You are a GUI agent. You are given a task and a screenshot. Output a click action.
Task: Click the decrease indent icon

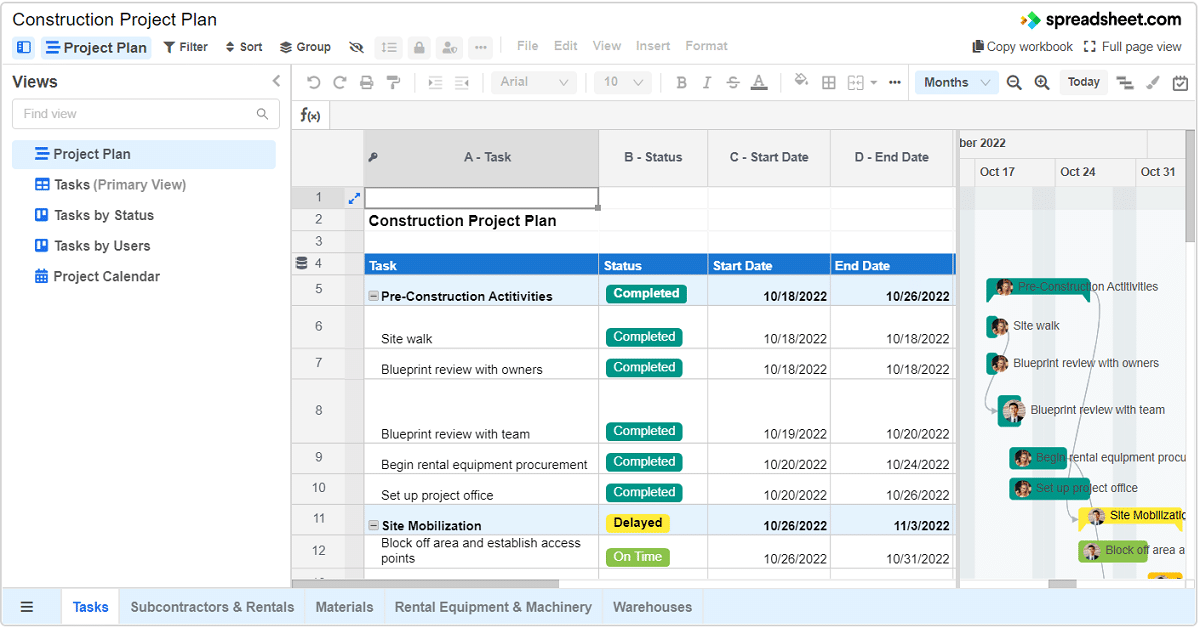point(461,82)
